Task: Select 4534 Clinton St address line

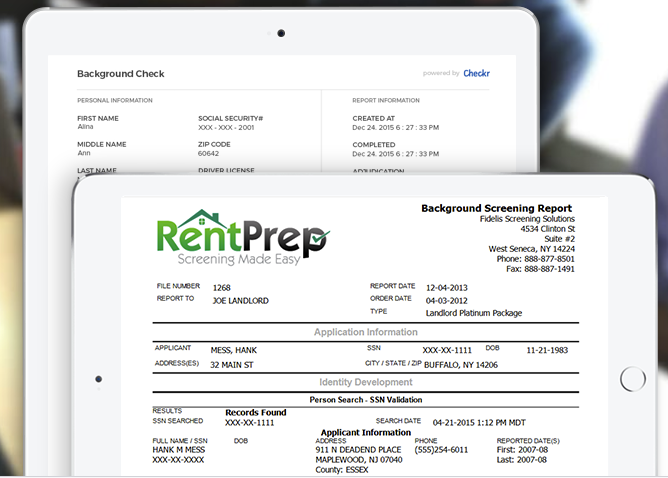Action: pos(547,229)
